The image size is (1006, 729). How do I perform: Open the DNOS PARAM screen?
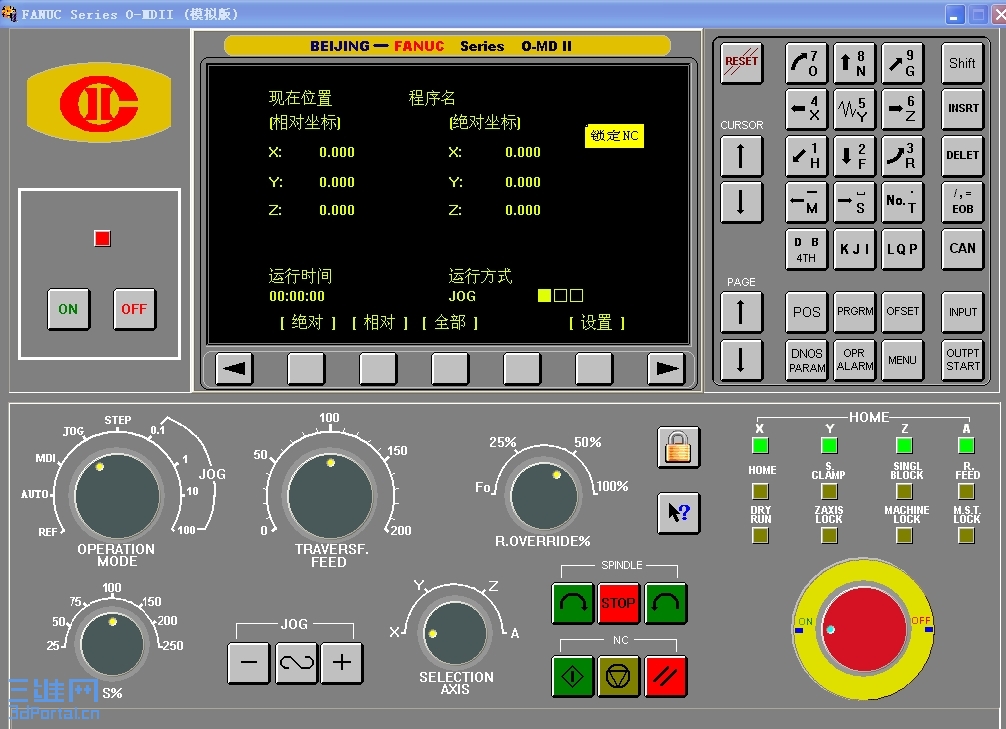[806, 360]
